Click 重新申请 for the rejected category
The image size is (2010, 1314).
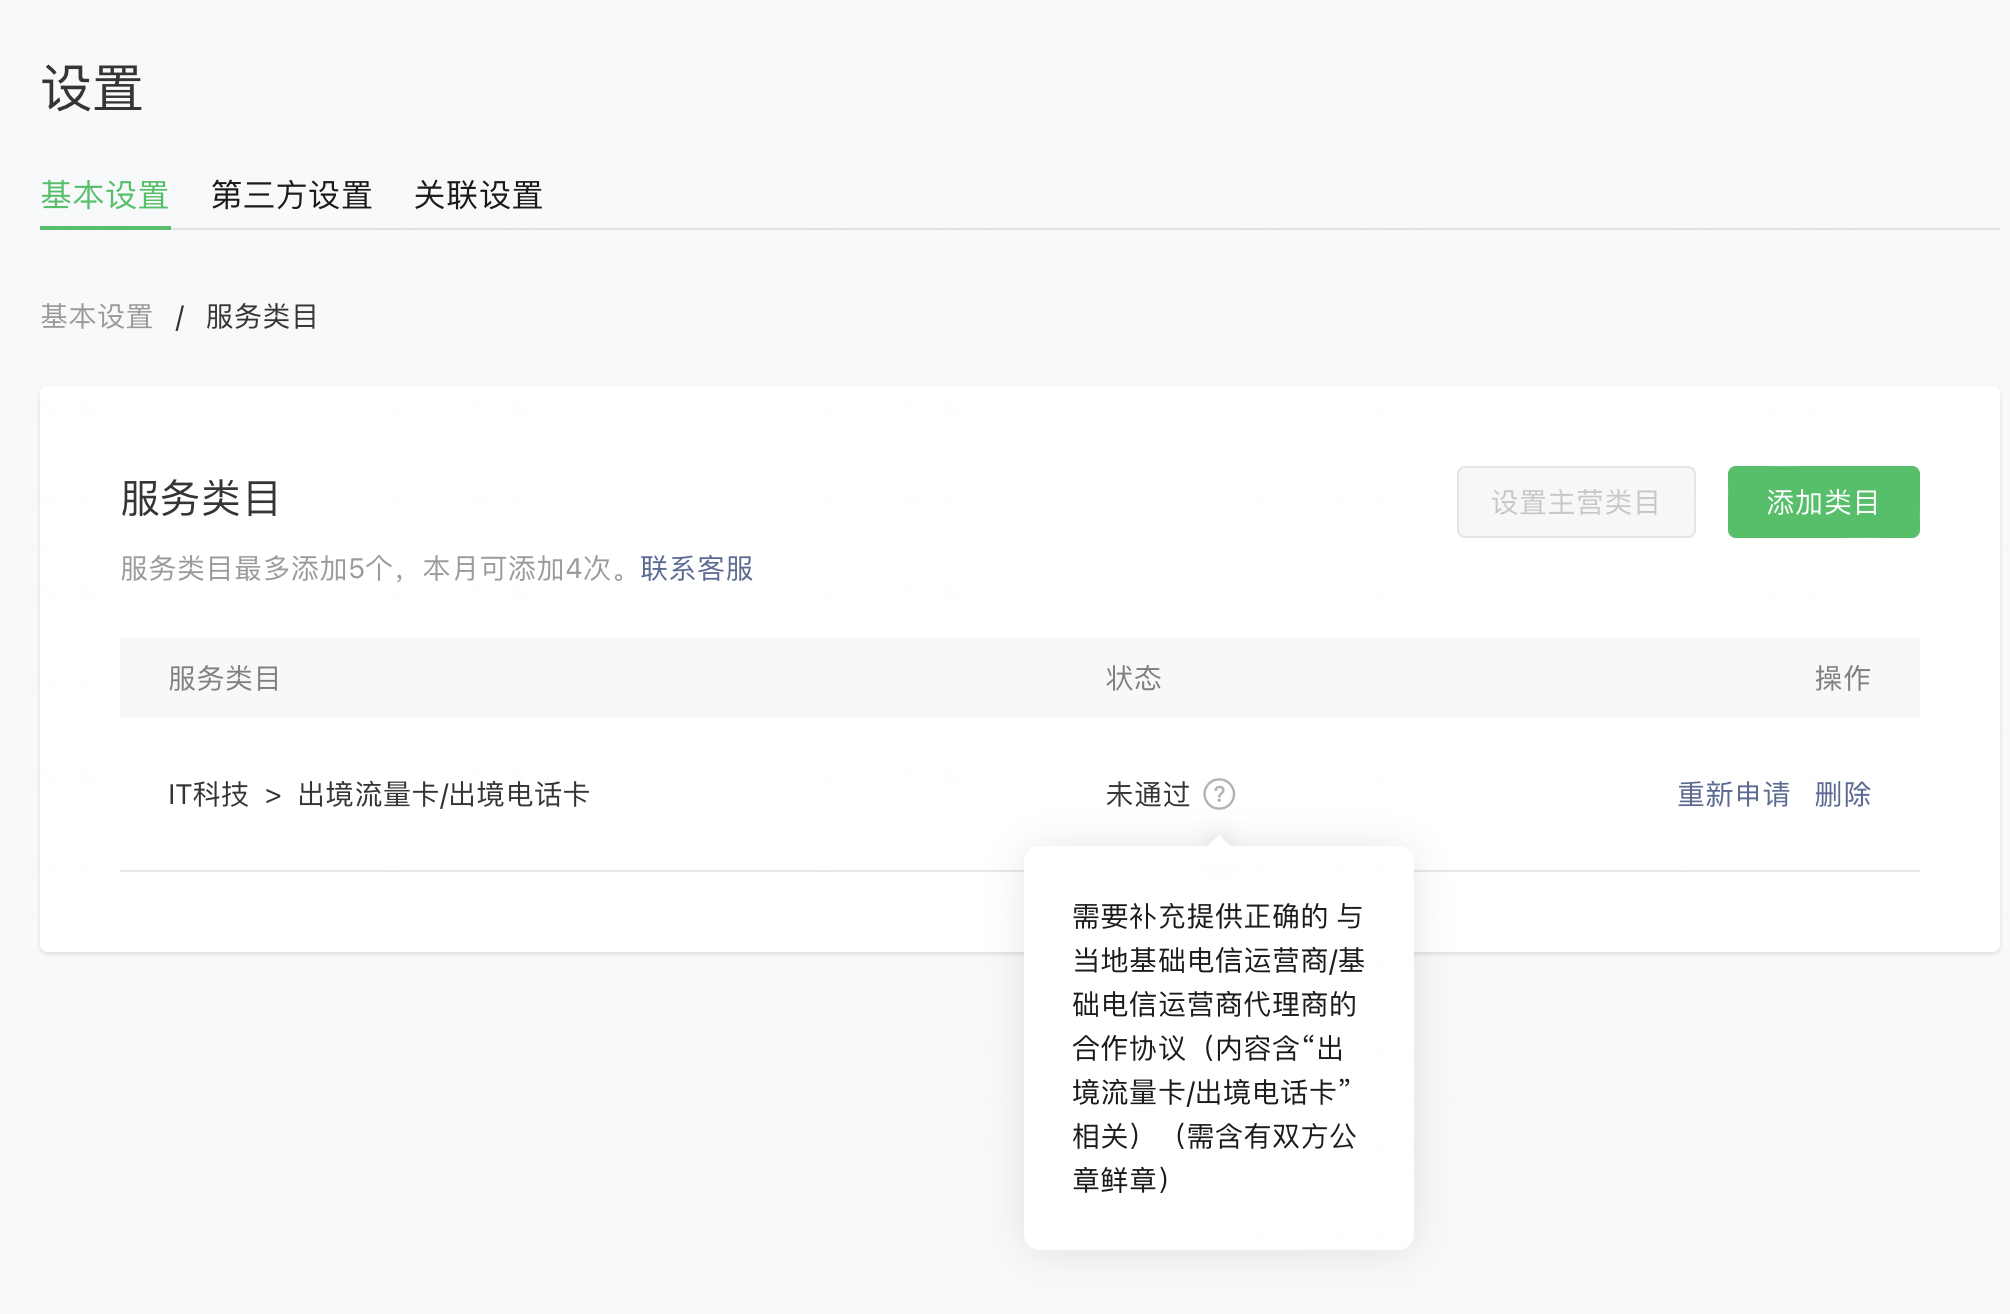[x=1733, y=794]
